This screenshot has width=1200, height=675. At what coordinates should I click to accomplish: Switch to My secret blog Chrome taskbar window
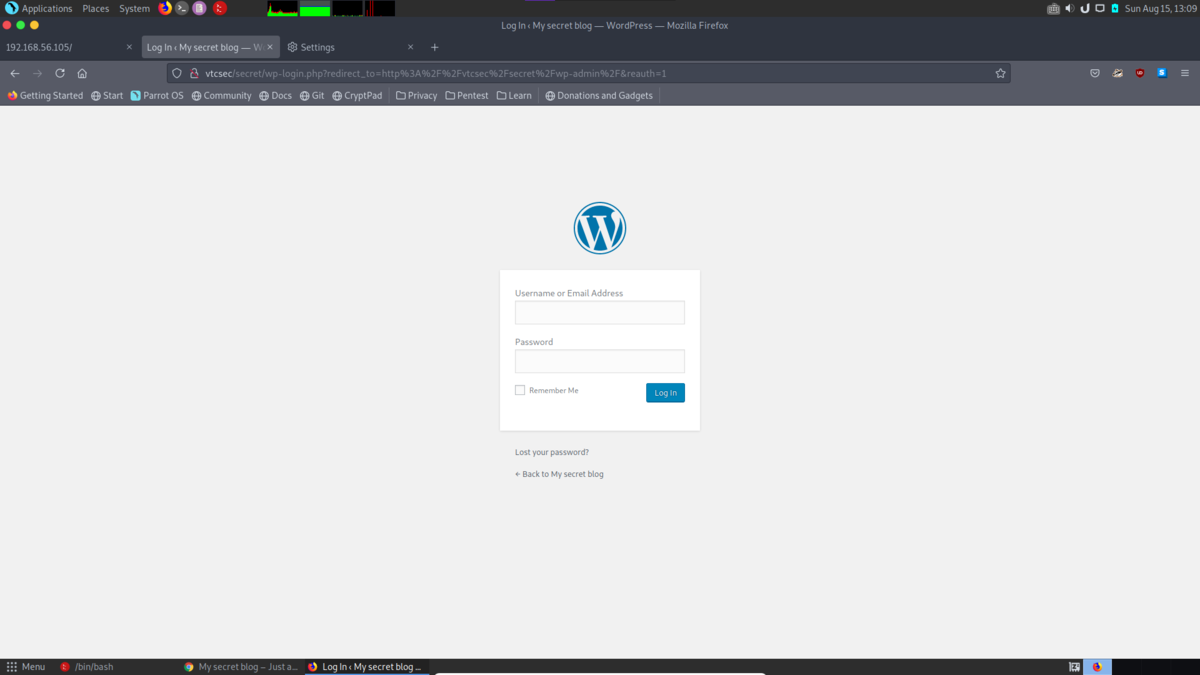click(x=241, y=667)
